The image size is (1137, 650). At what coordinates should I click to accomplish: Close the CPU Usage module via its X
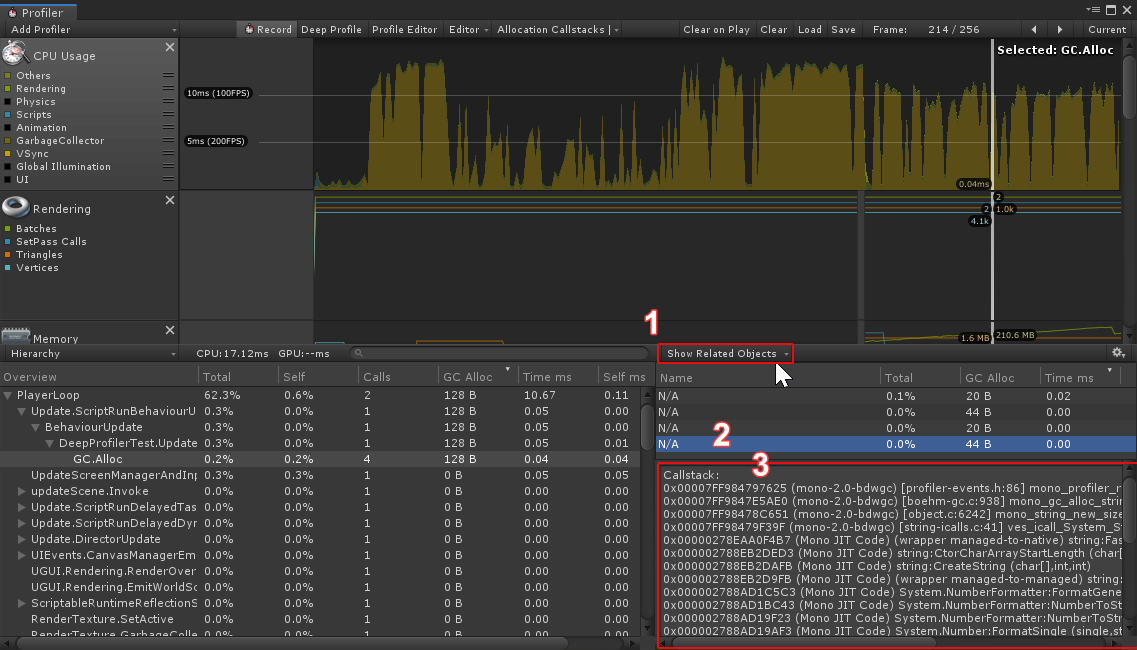(169, 45)
